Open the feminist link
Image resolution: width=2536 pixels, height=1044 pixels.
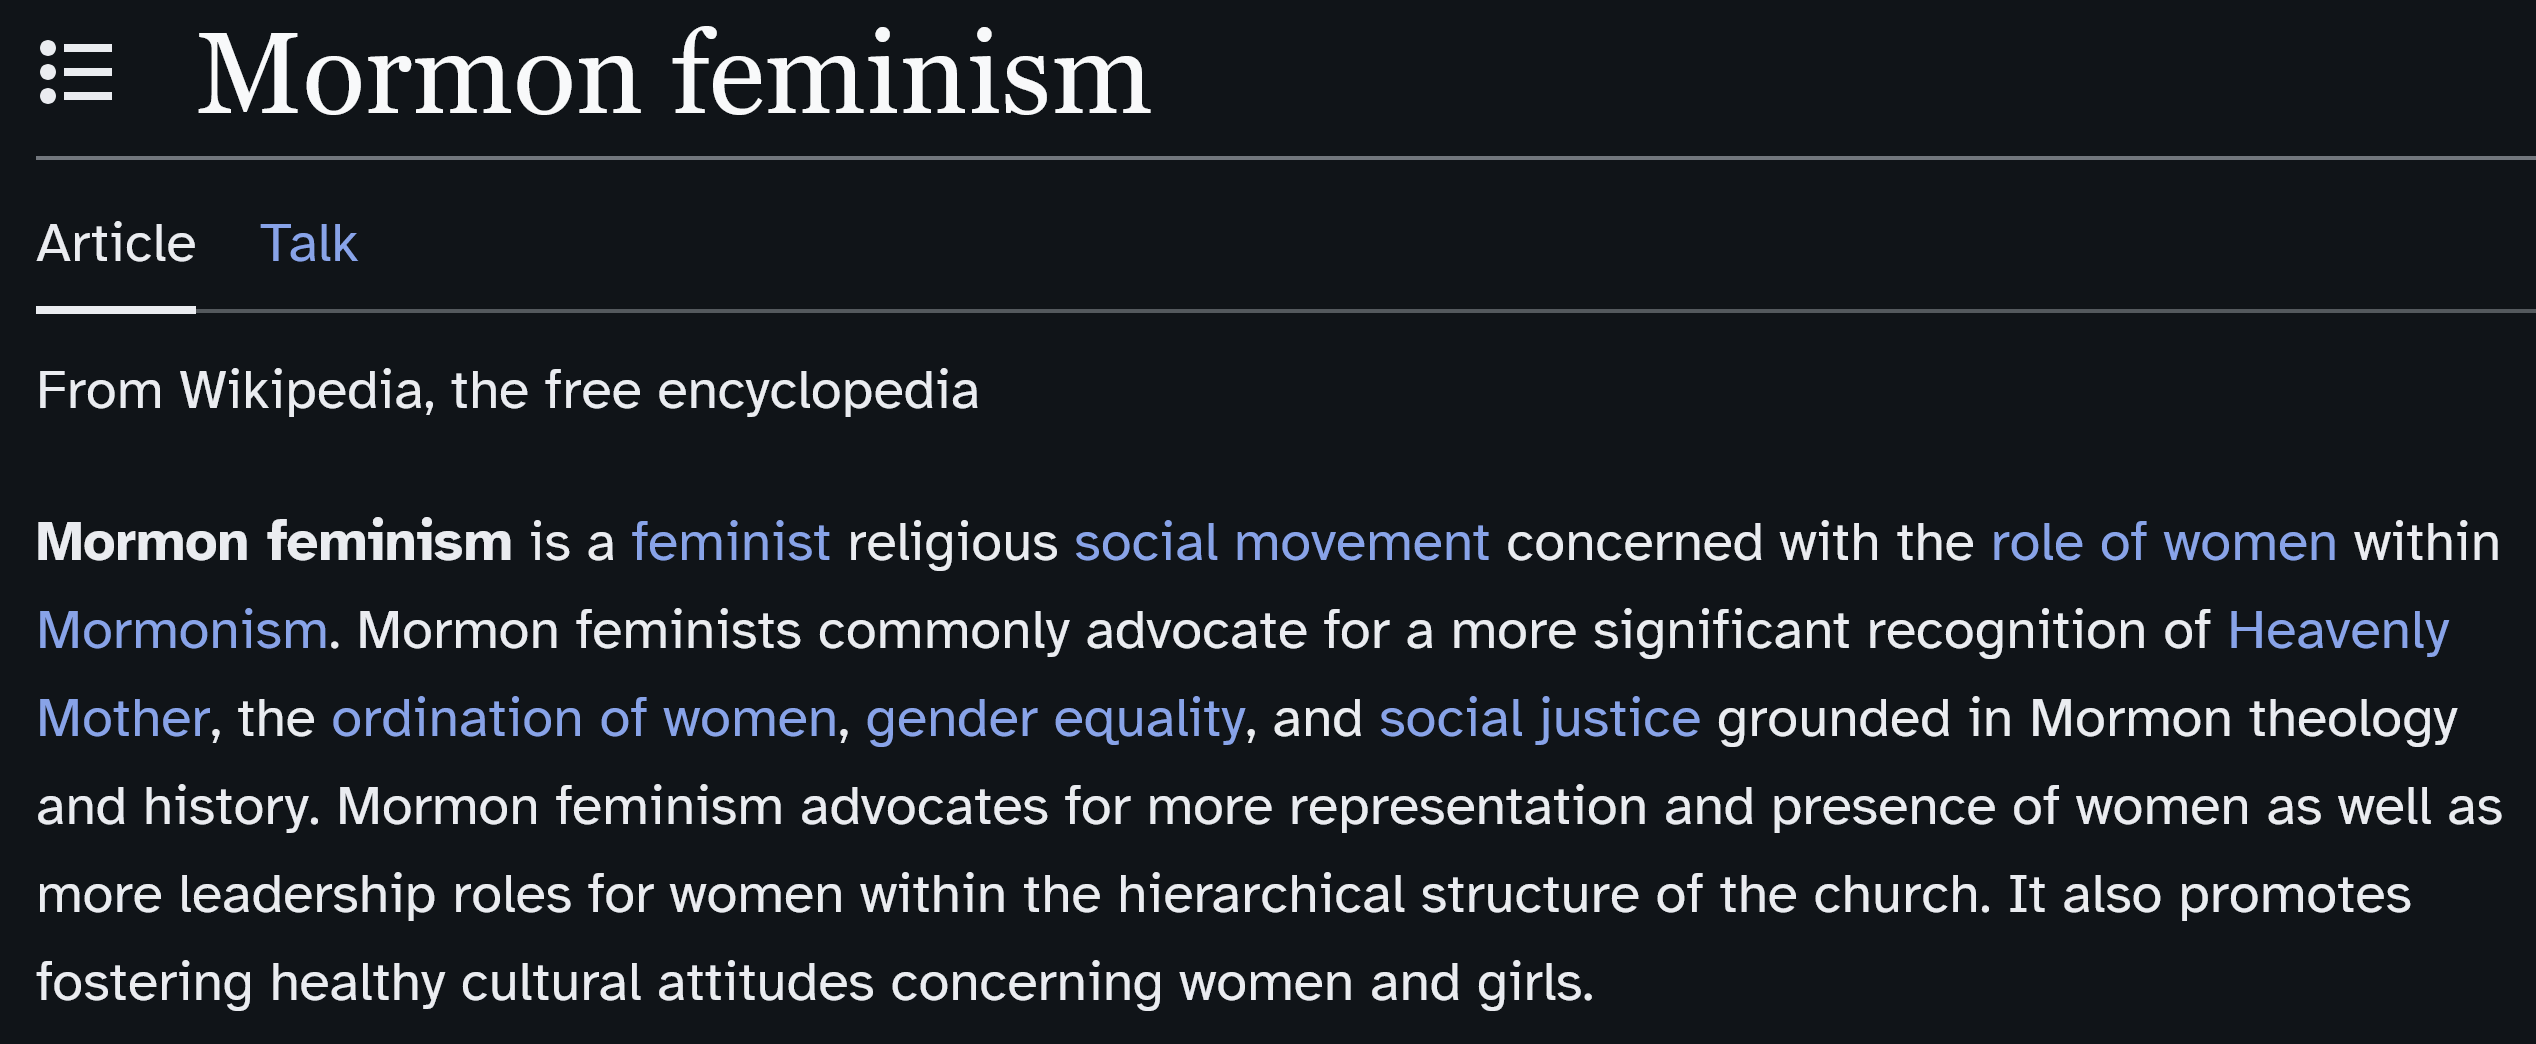pos(731,542)
